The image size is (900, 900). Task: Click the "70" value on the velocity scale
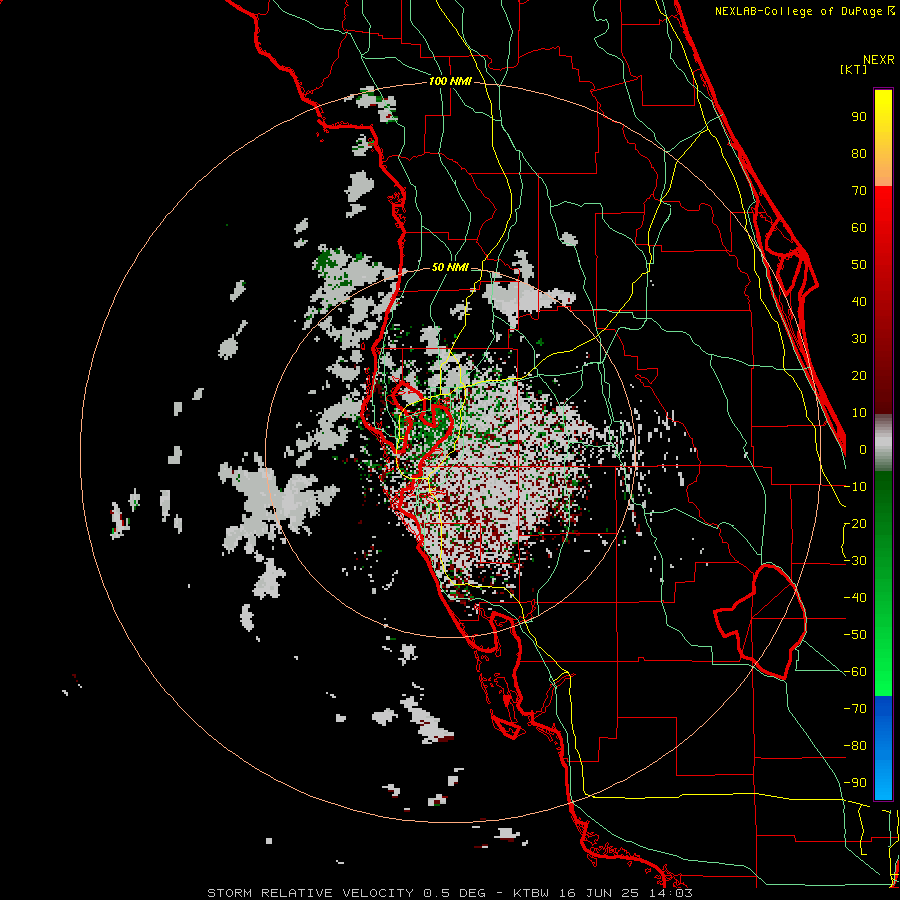tap(859, 191)
